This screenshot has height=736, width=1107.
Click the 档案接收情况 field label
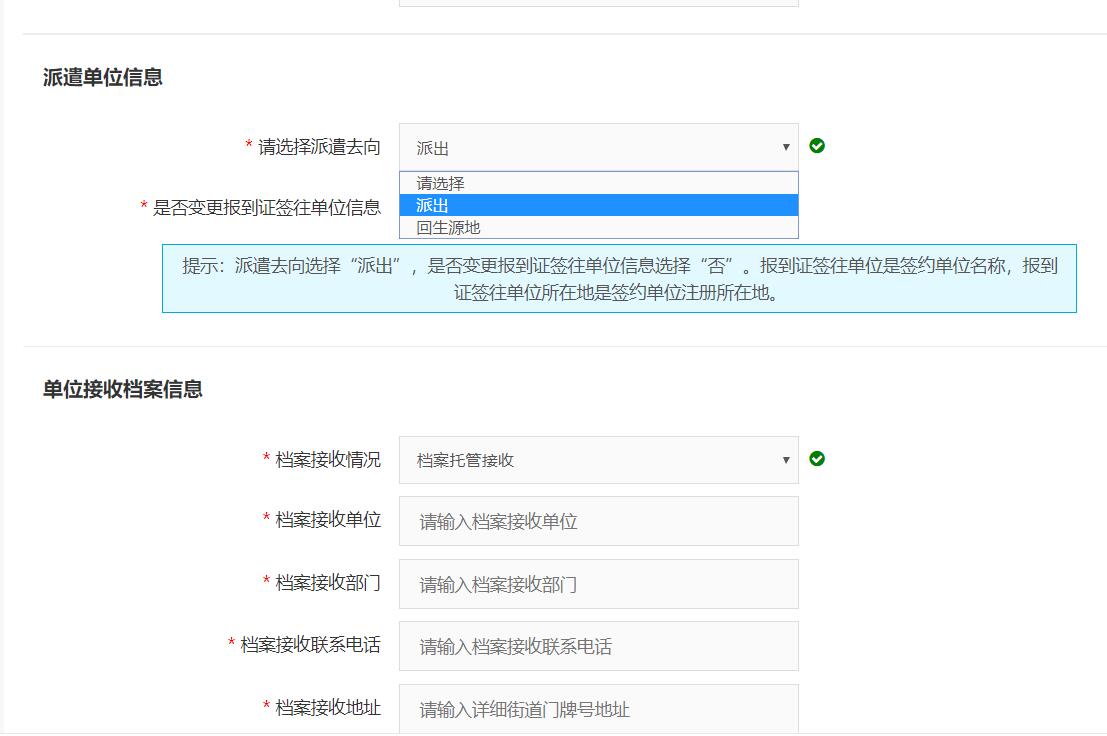click(x=328, y=459)
